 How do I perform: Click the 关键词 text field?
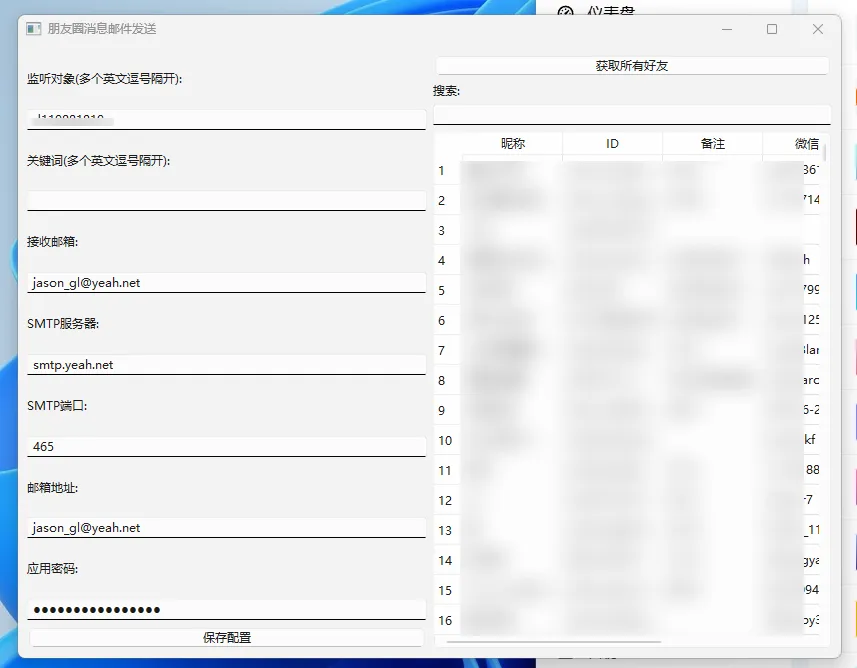click(x=226, y=201)
